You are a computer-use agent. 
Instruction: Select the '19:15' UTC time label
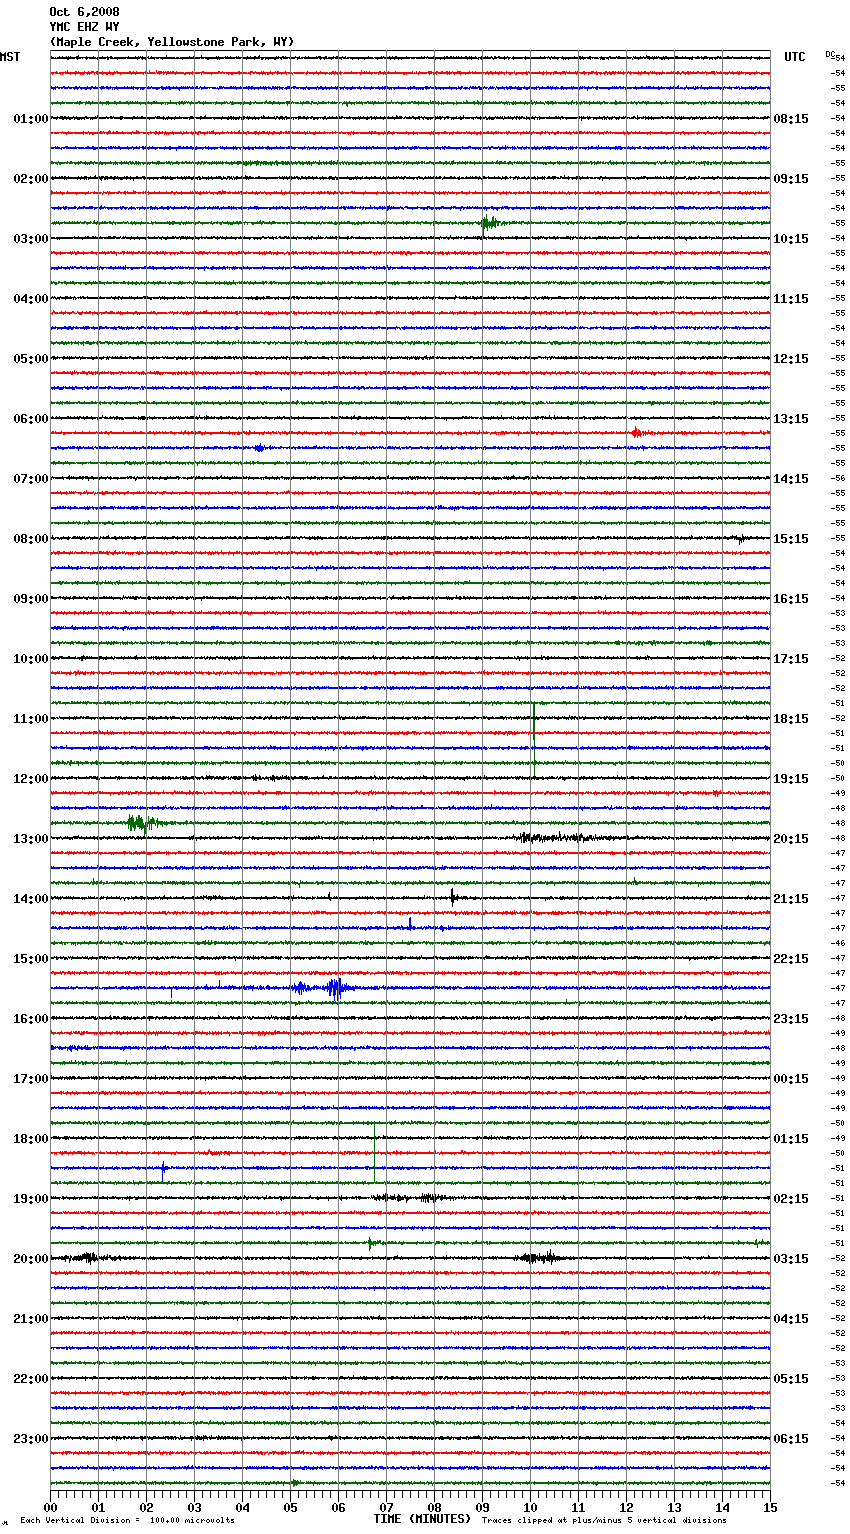(x=791, y=779)
